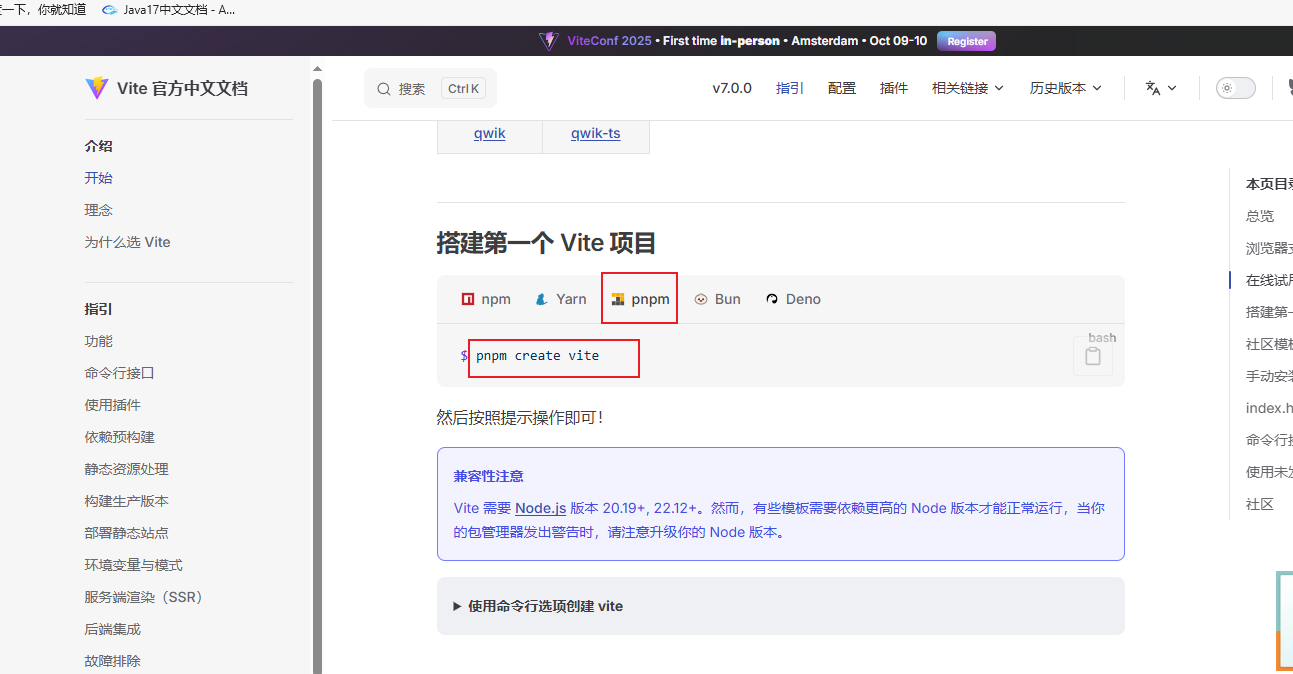Open the language translation icon menu
The width and height of the screenshot is (1293, 674).
click(x=1160, y=88)
